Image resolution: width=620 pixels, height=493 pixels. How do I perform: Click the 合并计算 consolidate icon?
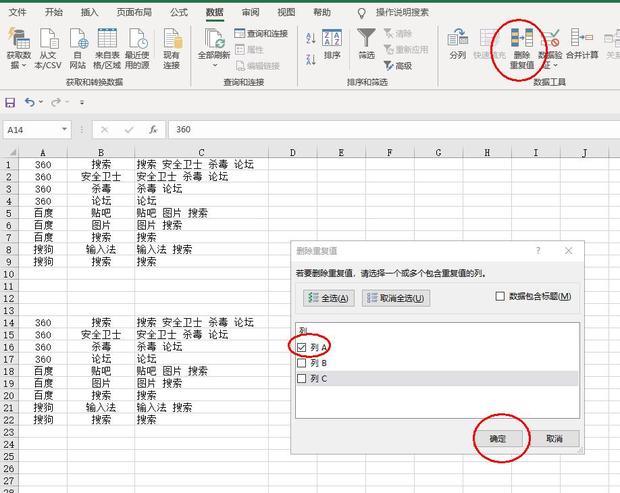[581, 39]
